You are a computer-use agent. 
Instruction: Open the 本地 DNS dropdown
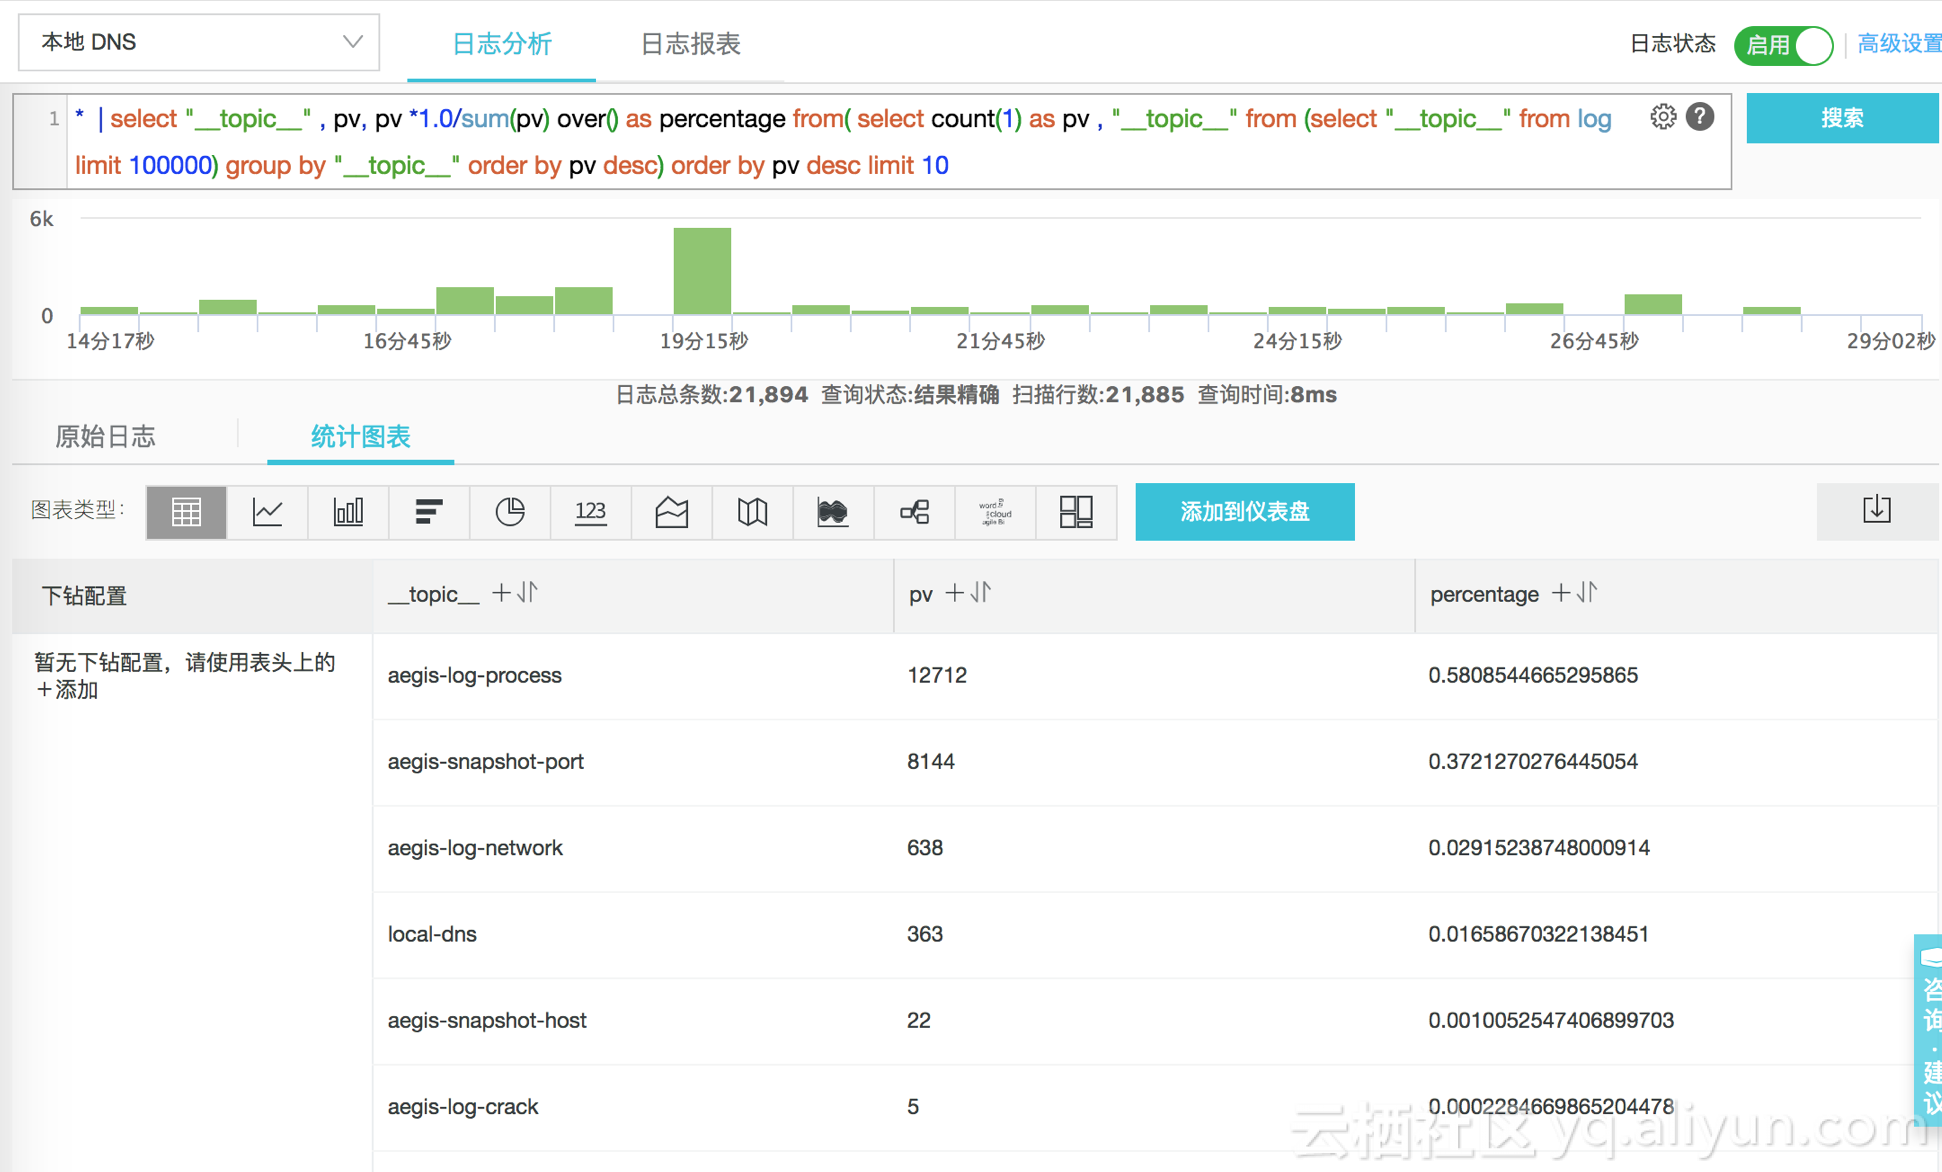tap(199, 42)
